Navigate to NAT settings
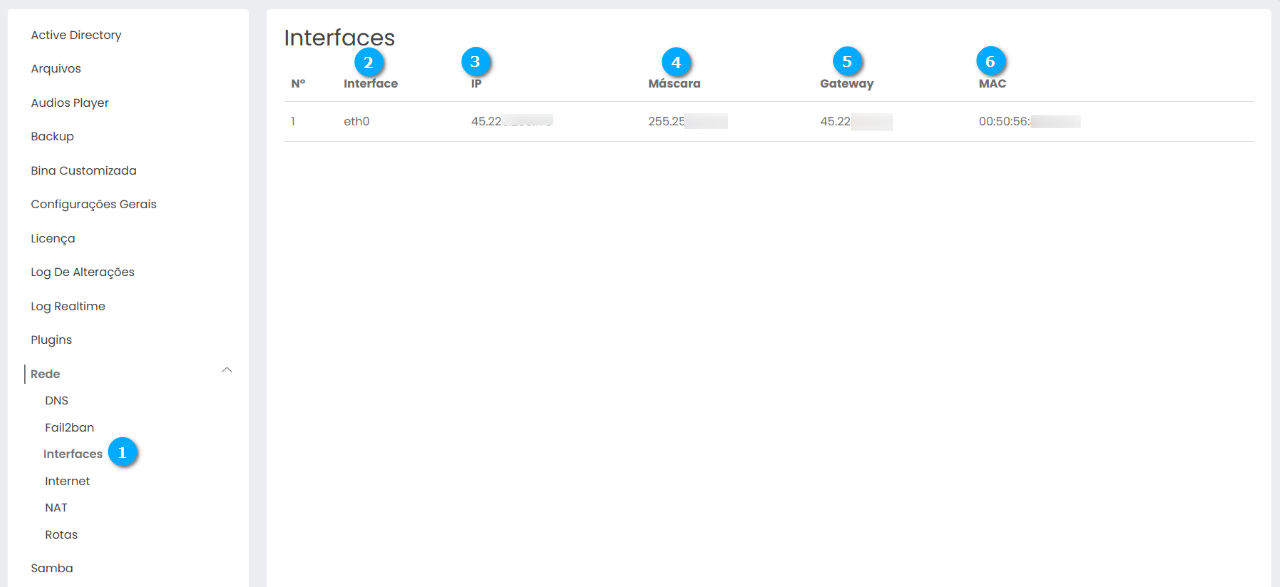Image resolution: width=1280 pixels, height=587 pixels. coord(56,508)
